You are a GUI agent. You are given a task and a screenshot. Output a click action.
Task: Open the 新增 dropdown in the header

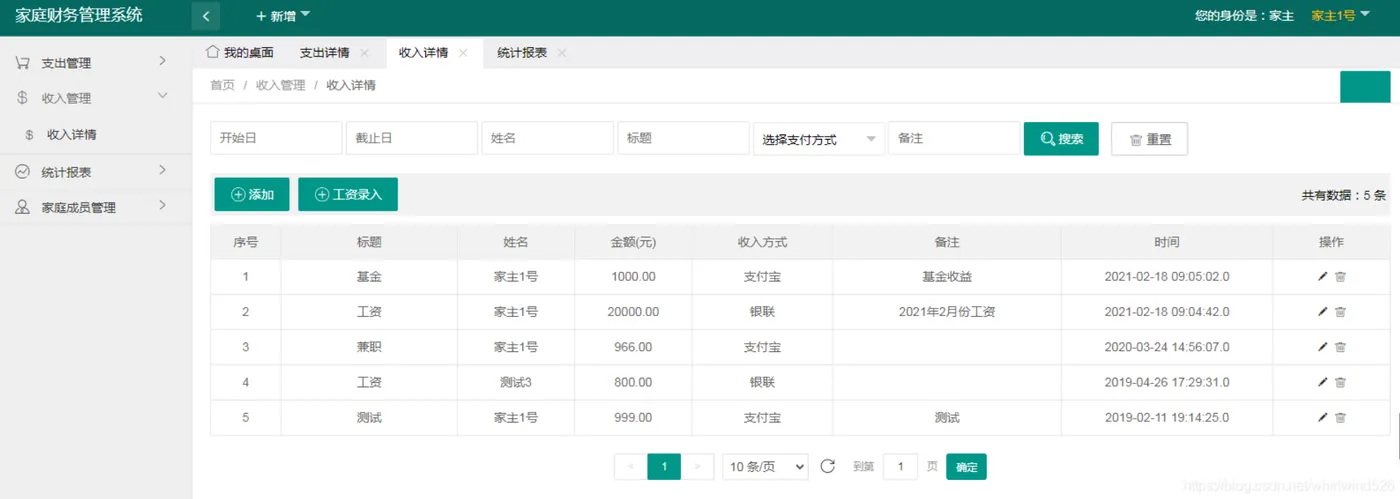[284, 16]
